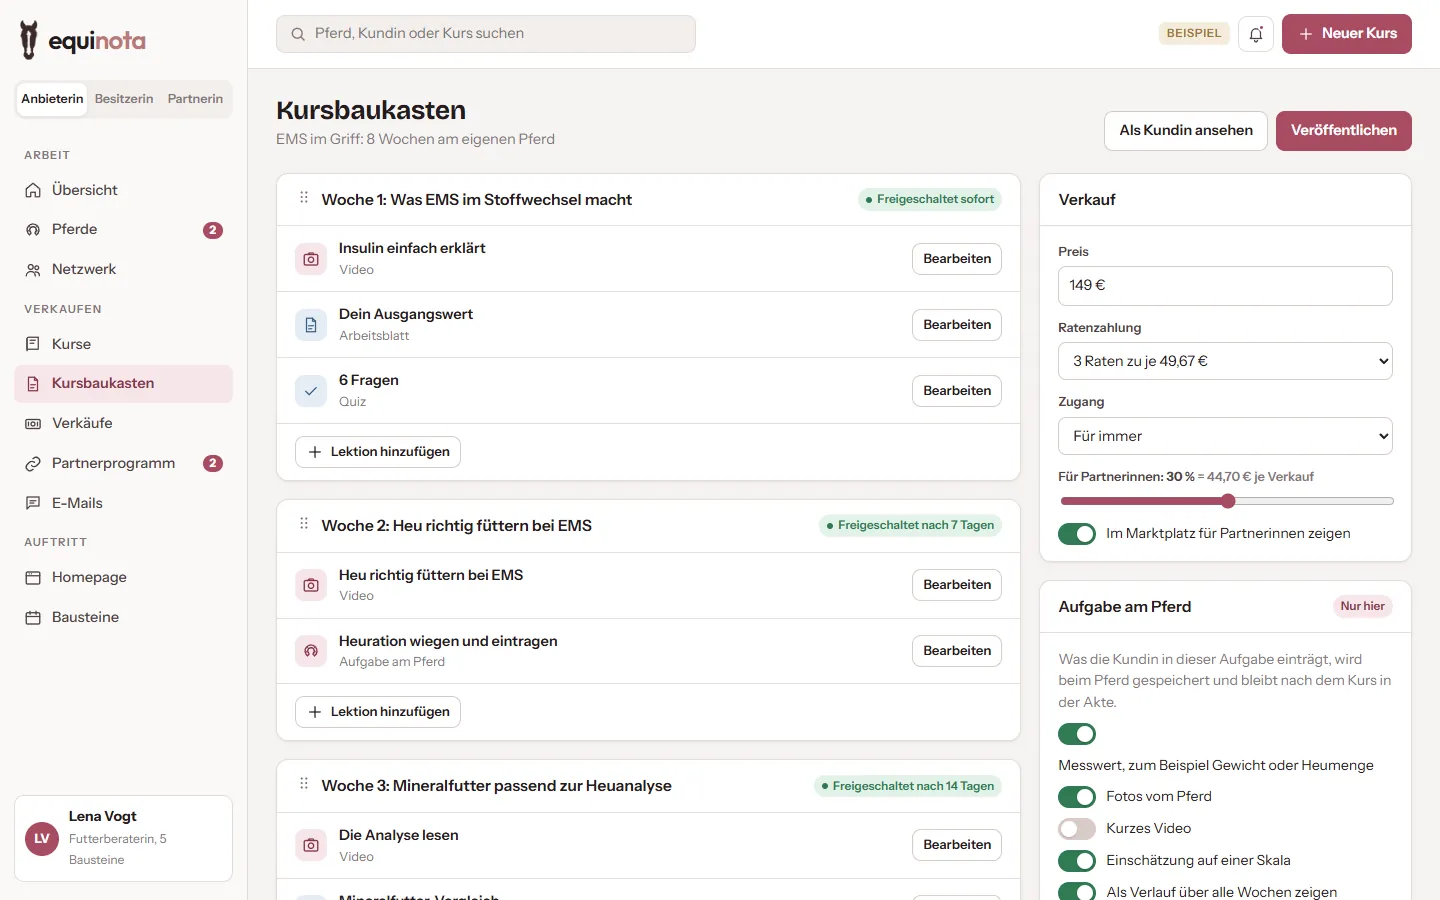Switch to Besitzerin role tab
The height and width of the screenshot is (900, 1440).
(124, 99)
